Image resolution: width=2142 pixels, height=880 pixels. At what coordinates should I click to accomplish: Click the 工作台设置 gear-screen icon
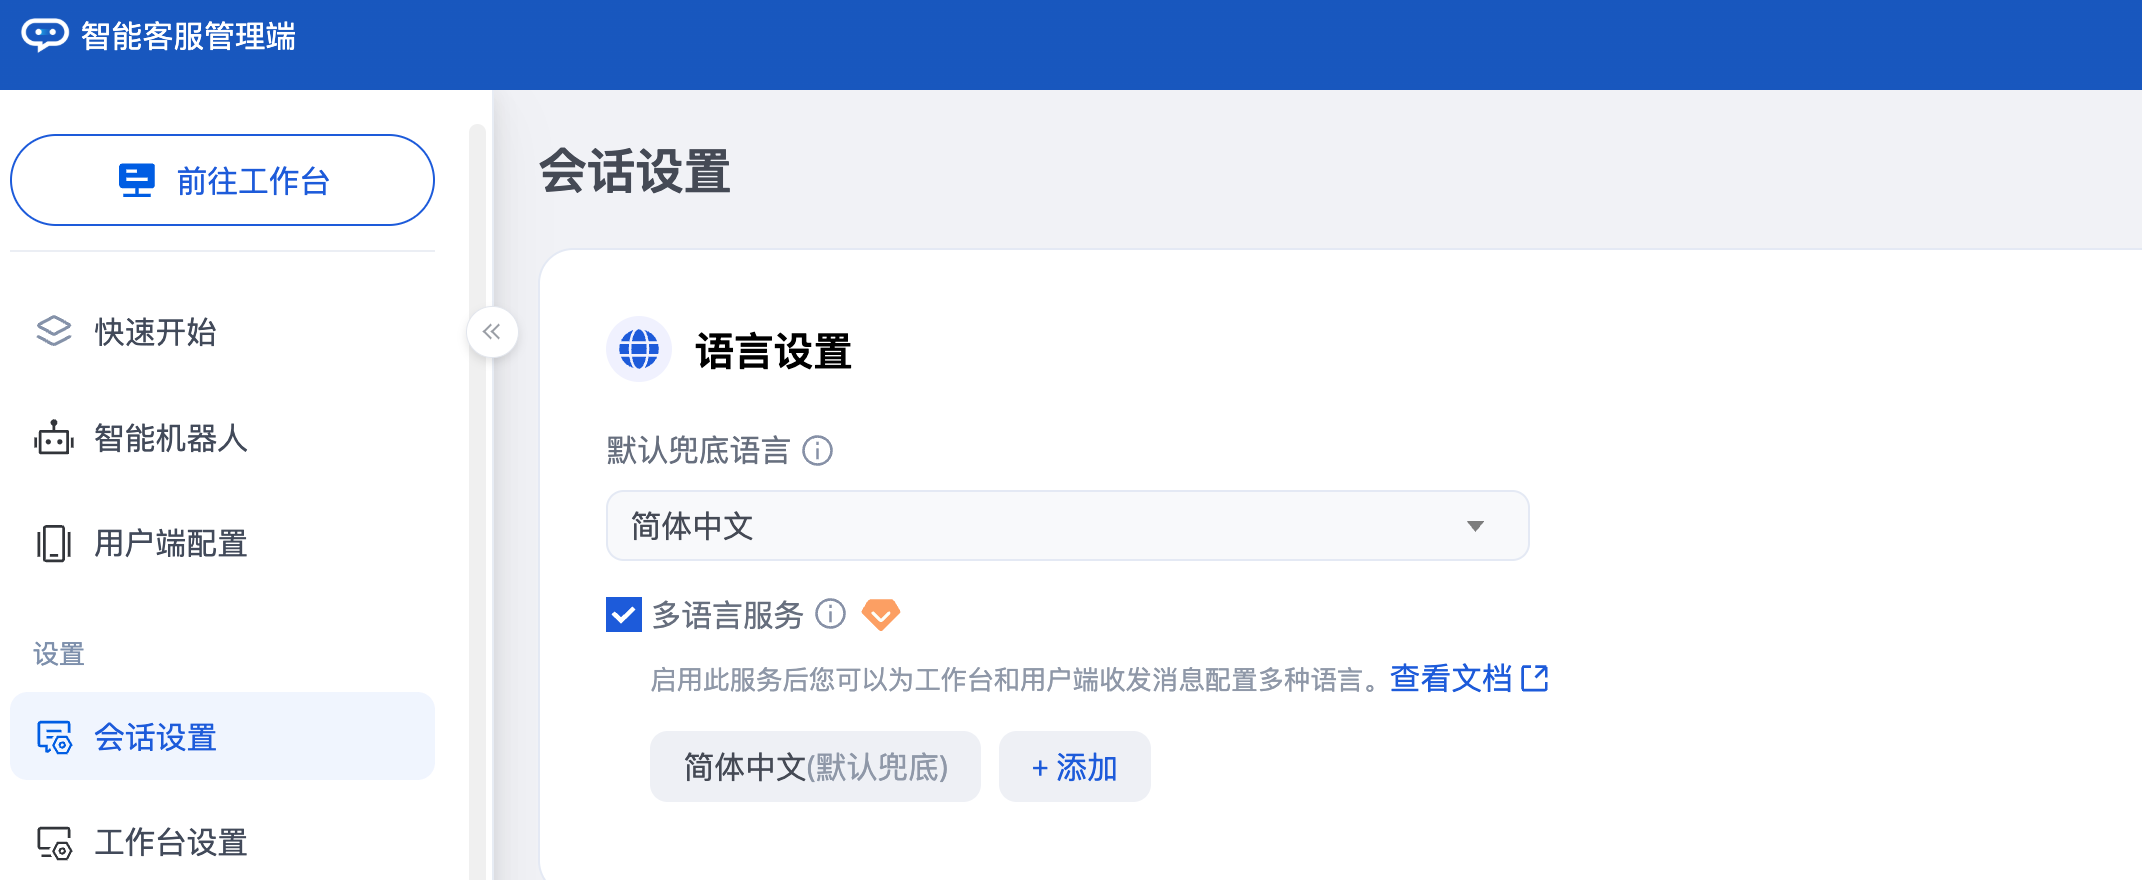click(54, 843)
